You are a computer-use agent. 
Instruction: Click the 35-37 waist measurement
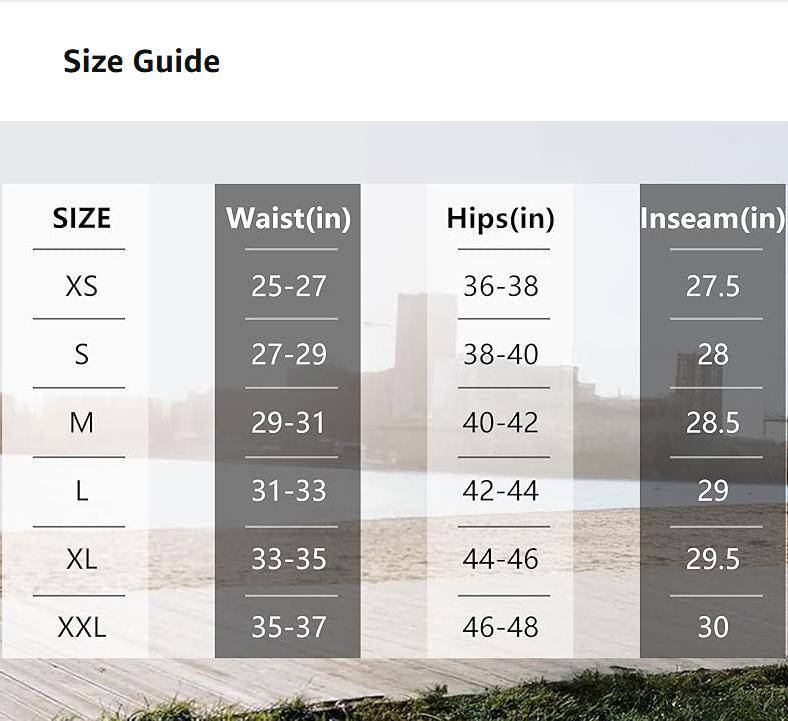pyautogui.click(x=288, y=627)
